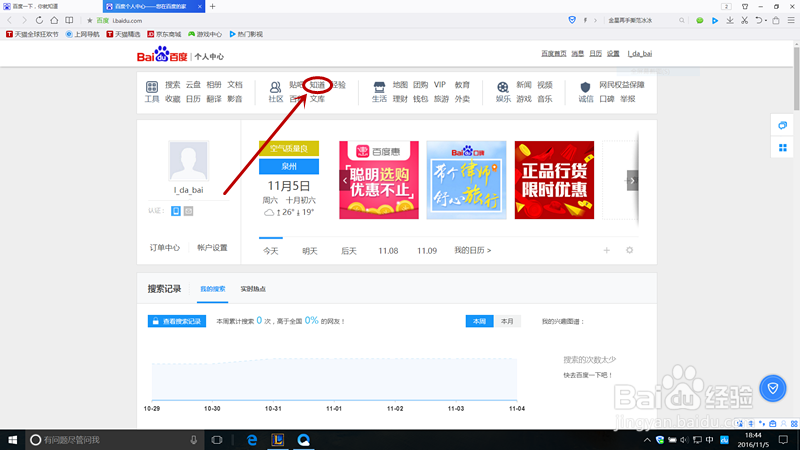Viewport: 800px width, 450px height.
Task: Click the blue security shield in address bar
Action: pos(572,20)
